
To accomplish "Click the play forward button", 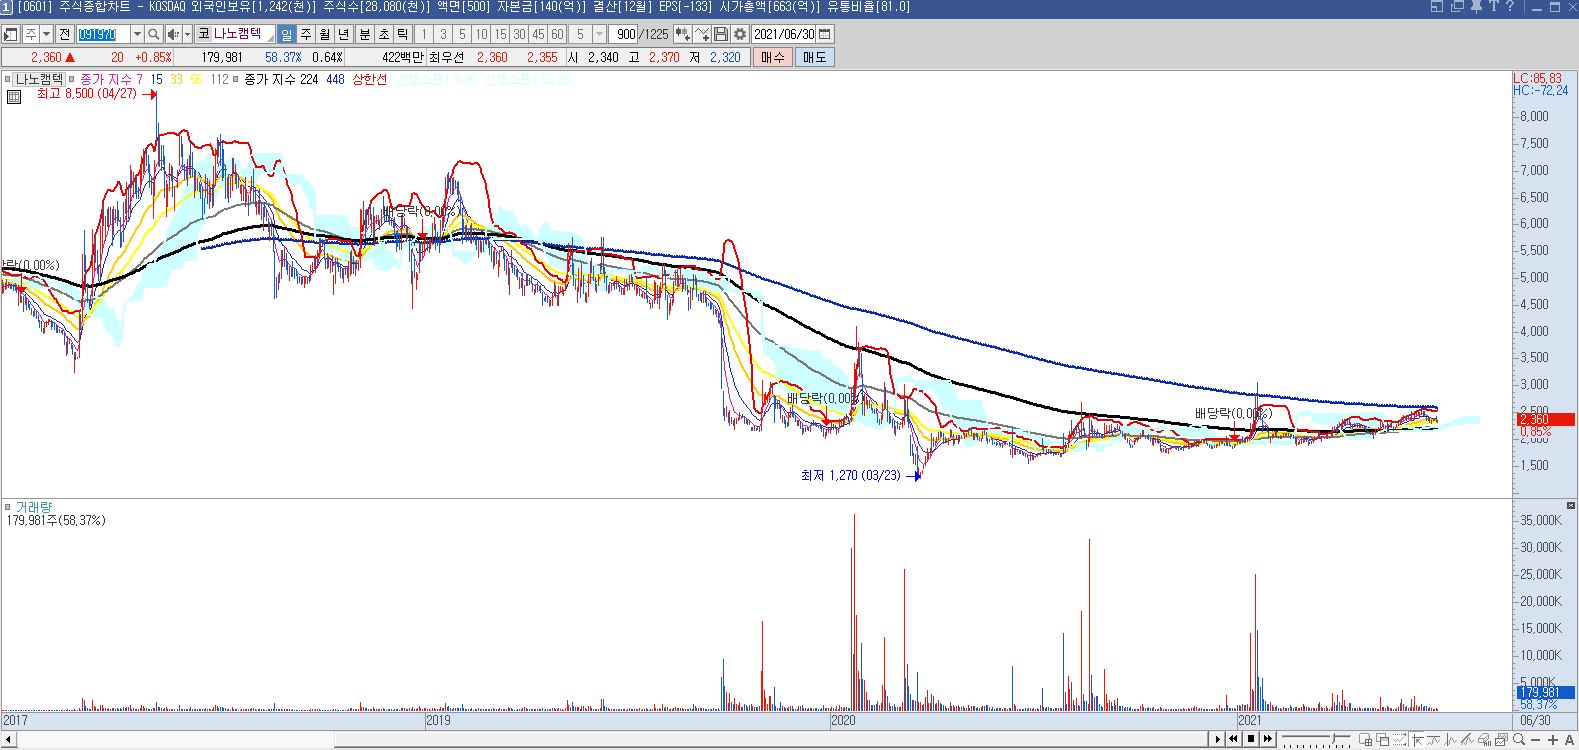I will click(1218, 739).
